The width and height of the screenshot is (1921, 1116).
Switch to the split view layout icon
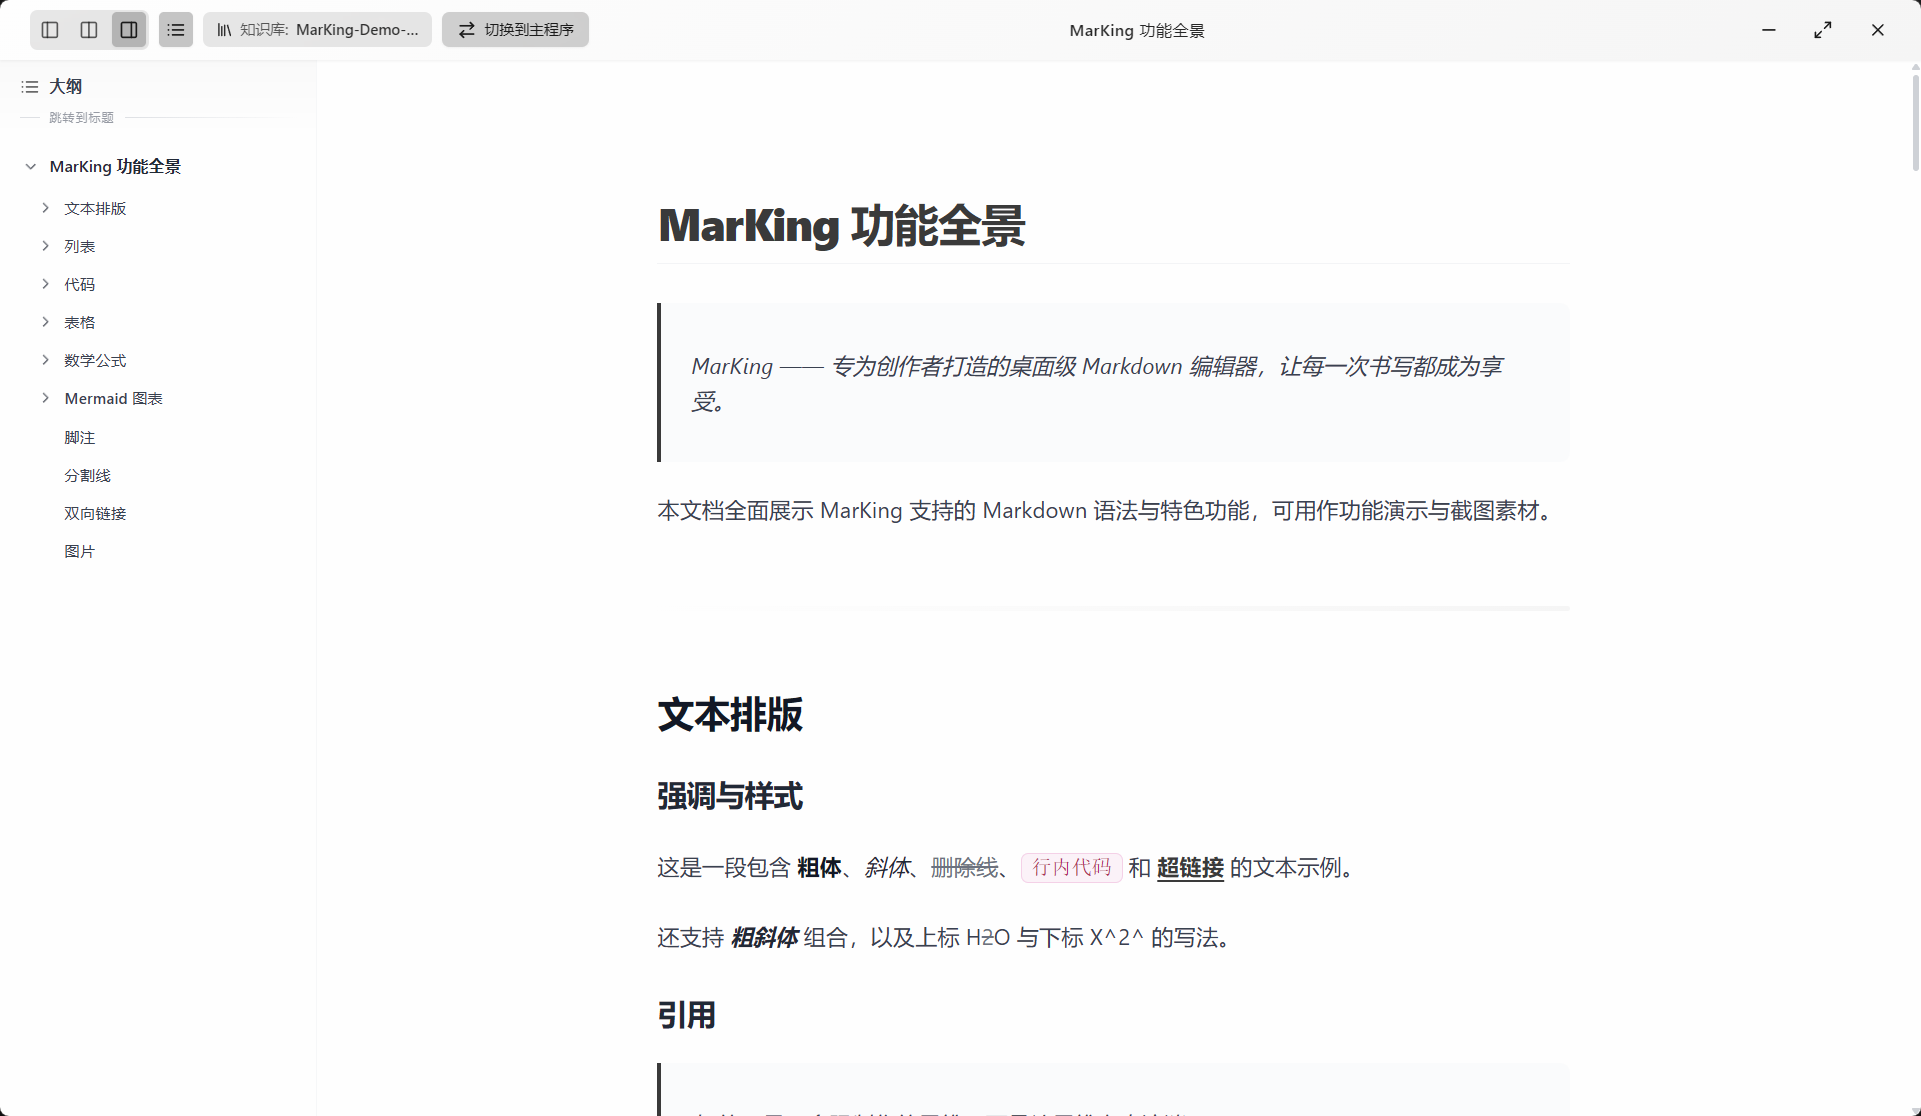tap(89, 30)
